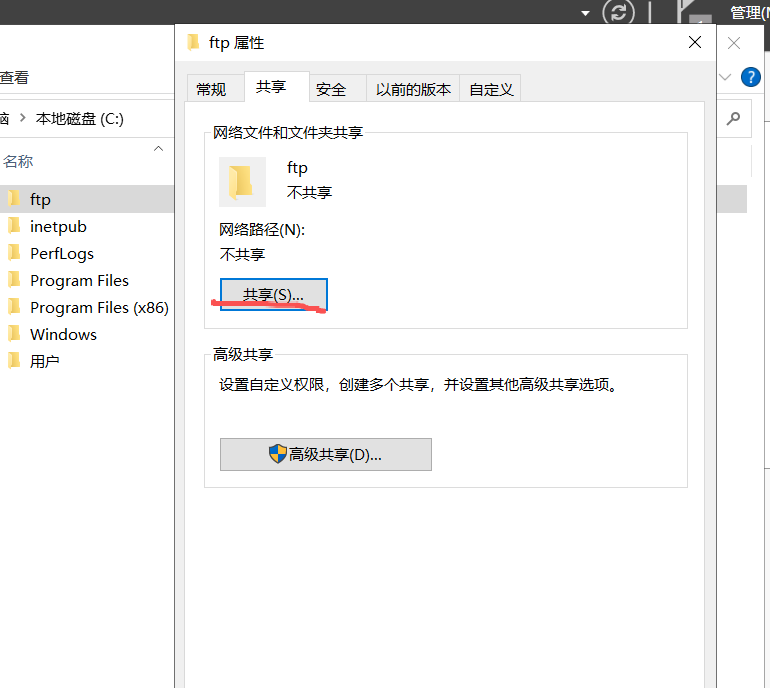Click the 共享(S)... button

point(273,294)
